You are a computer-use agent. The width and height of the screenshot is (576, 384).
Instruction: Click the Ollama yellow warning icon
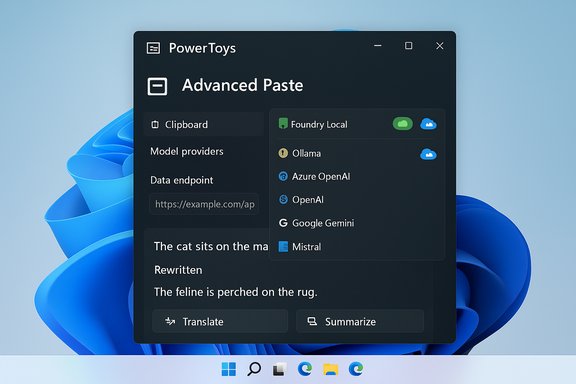(x=283, y=153)
